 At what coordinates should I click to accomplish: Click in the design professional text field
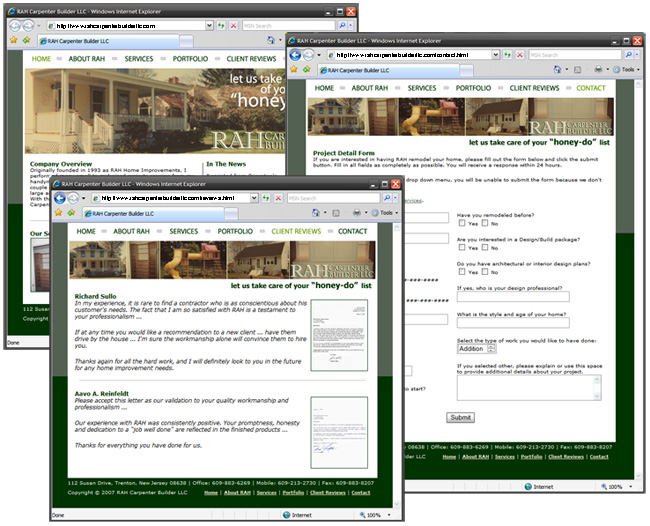(x=513, y=296)
